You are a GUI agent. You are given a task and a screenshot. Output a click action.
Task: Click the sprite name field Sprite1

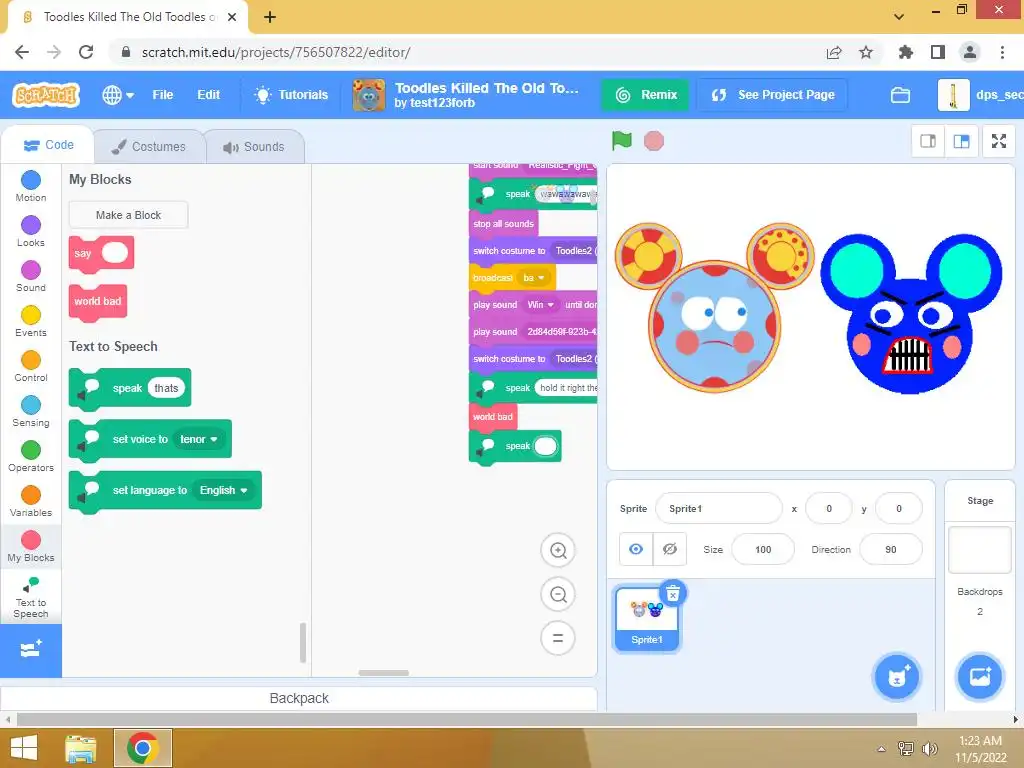pos(718,509)
